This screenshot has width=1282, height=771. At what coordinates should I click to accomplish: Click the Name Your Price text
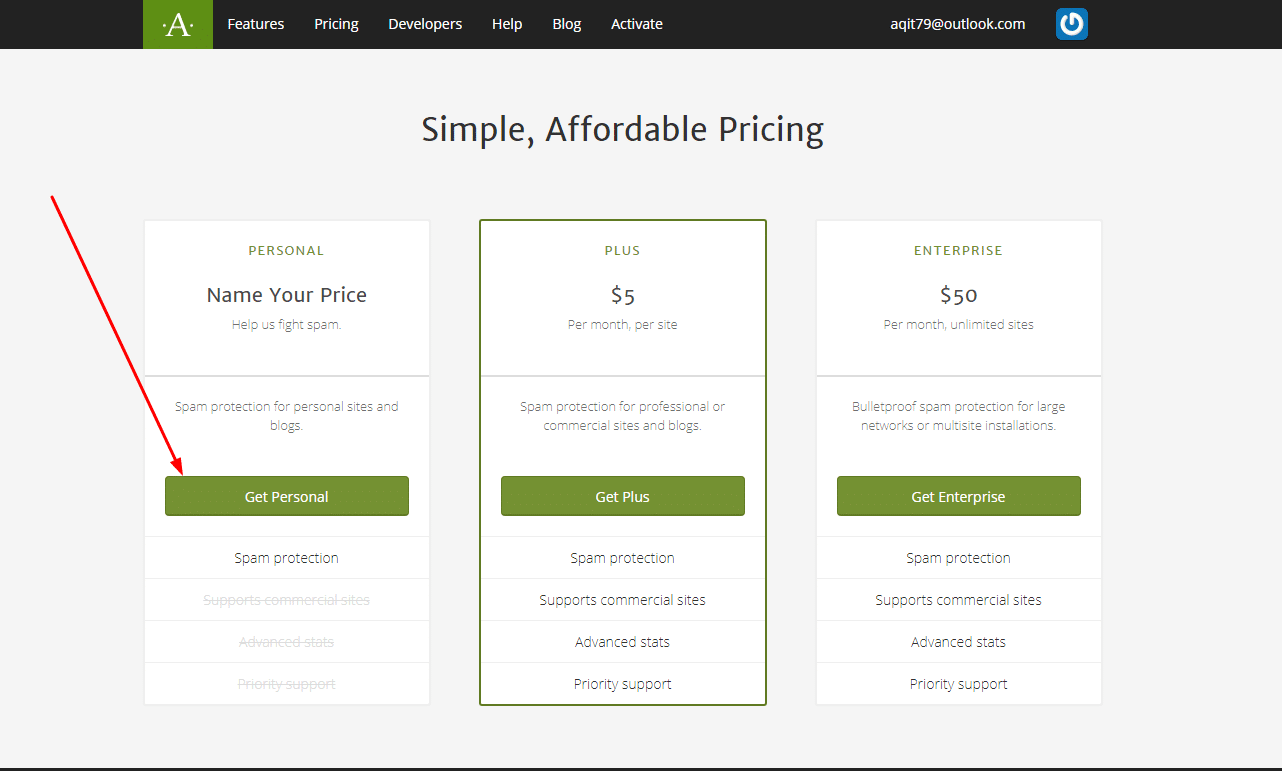click(x=286, y=295)
